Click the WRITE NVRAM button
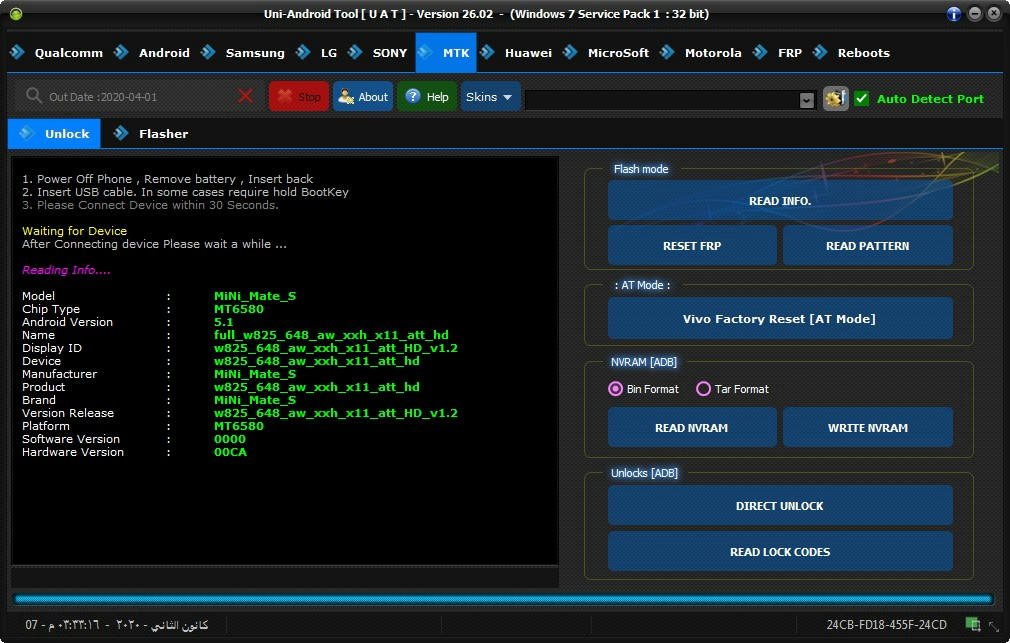This screenshot has width=1010, height=643. point(868,428)
